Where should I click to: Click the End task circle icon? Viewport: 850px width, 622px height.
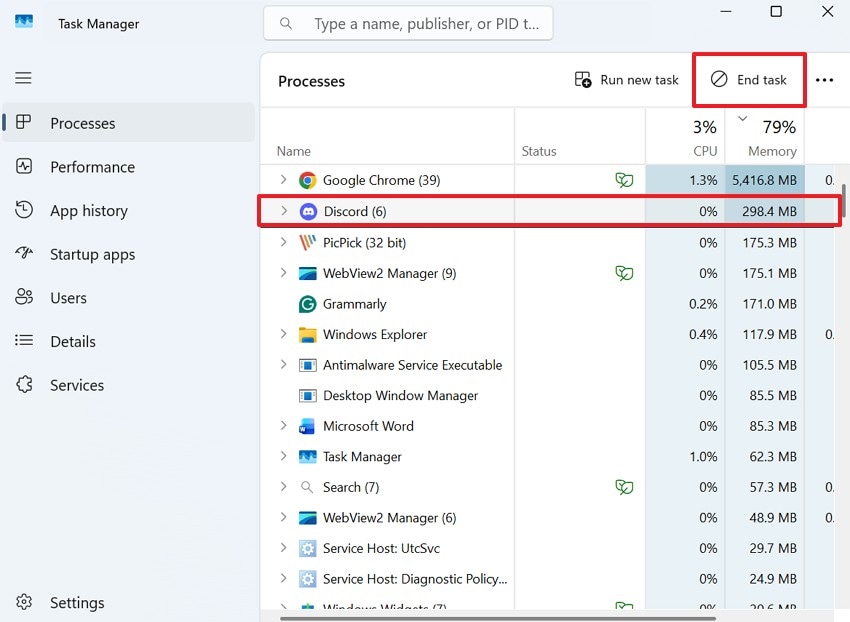click(x=719, y=79)
